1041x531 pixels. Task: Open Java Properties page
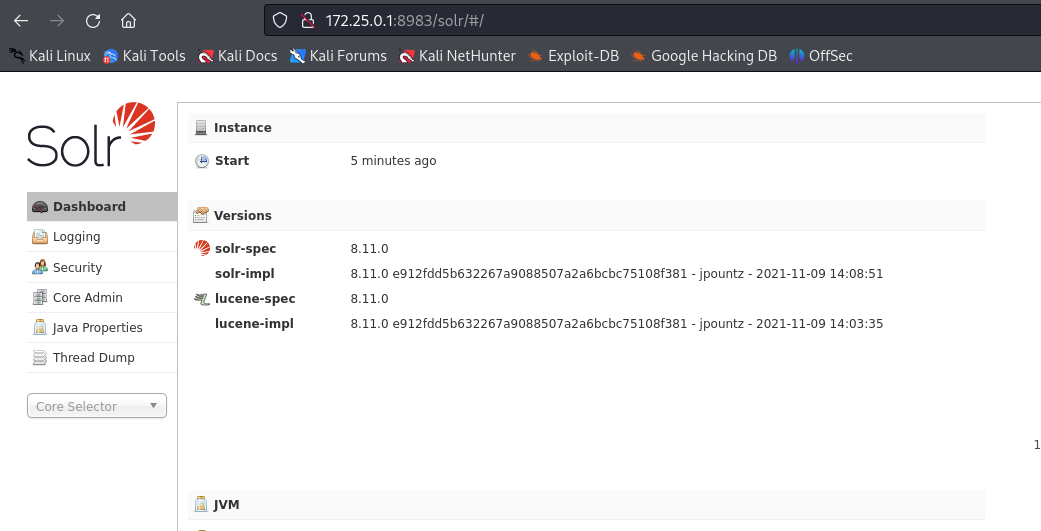(x=102, y=327)
